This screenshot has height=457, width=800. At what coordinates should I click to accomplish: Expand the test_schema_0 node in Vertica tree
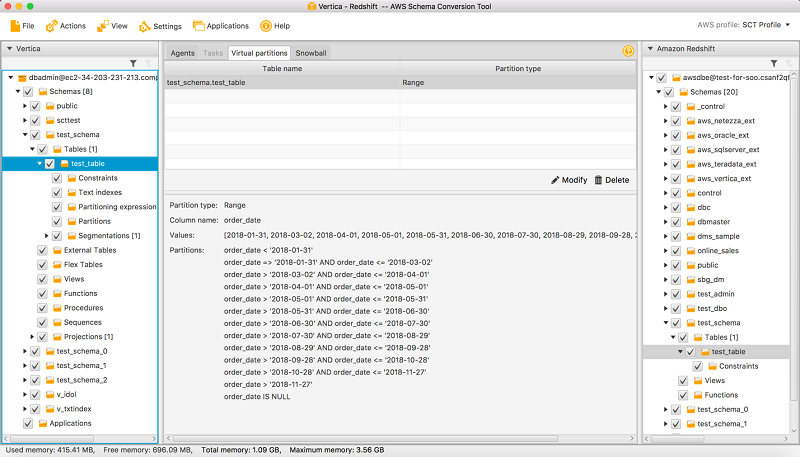[x=25, y=351]
